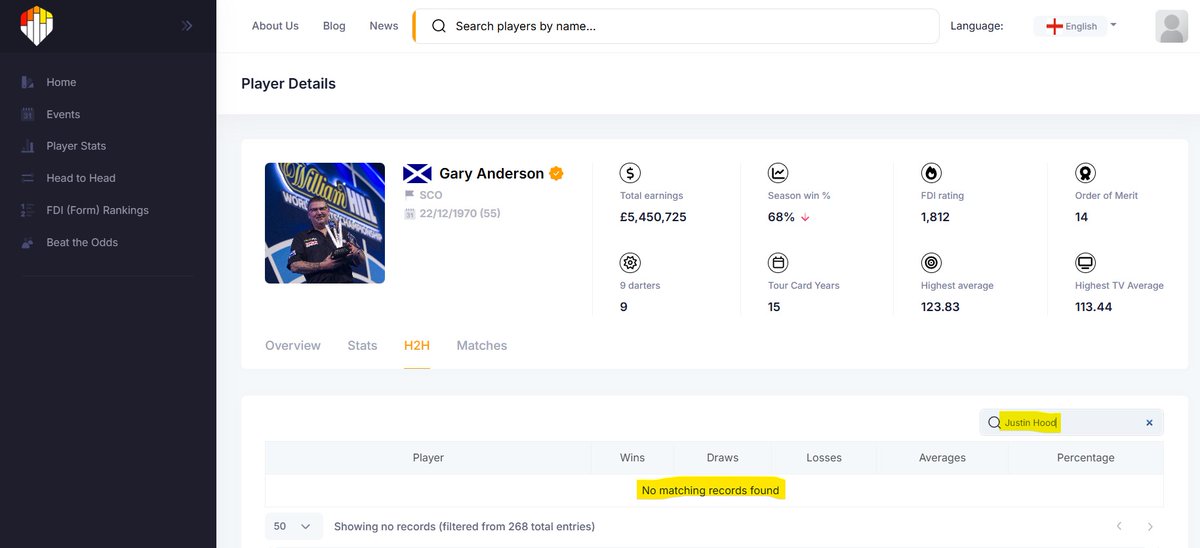Viewport: 1200px width, 548px height.
Task: Click the Scotland flag next to Gary Anderson
Action: pos(417,173)
